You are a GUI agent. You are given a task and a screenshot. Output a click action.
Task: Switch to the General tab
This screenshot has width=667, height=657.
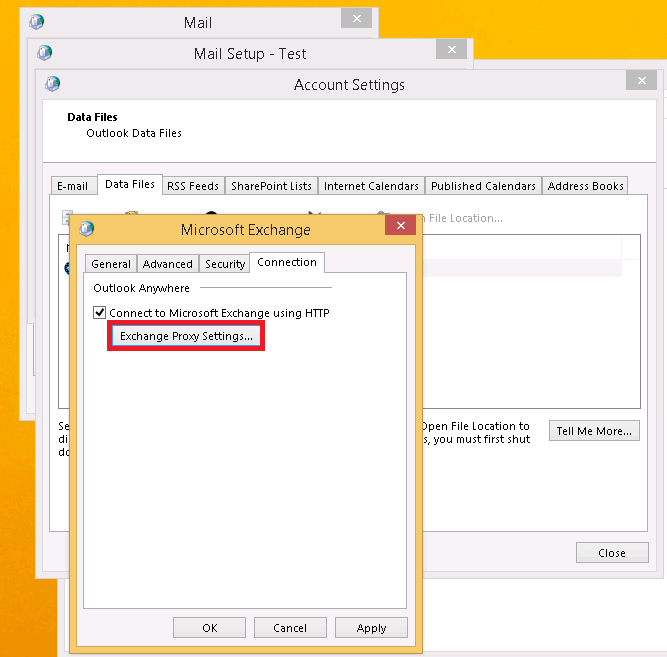(x=111, y=264)
